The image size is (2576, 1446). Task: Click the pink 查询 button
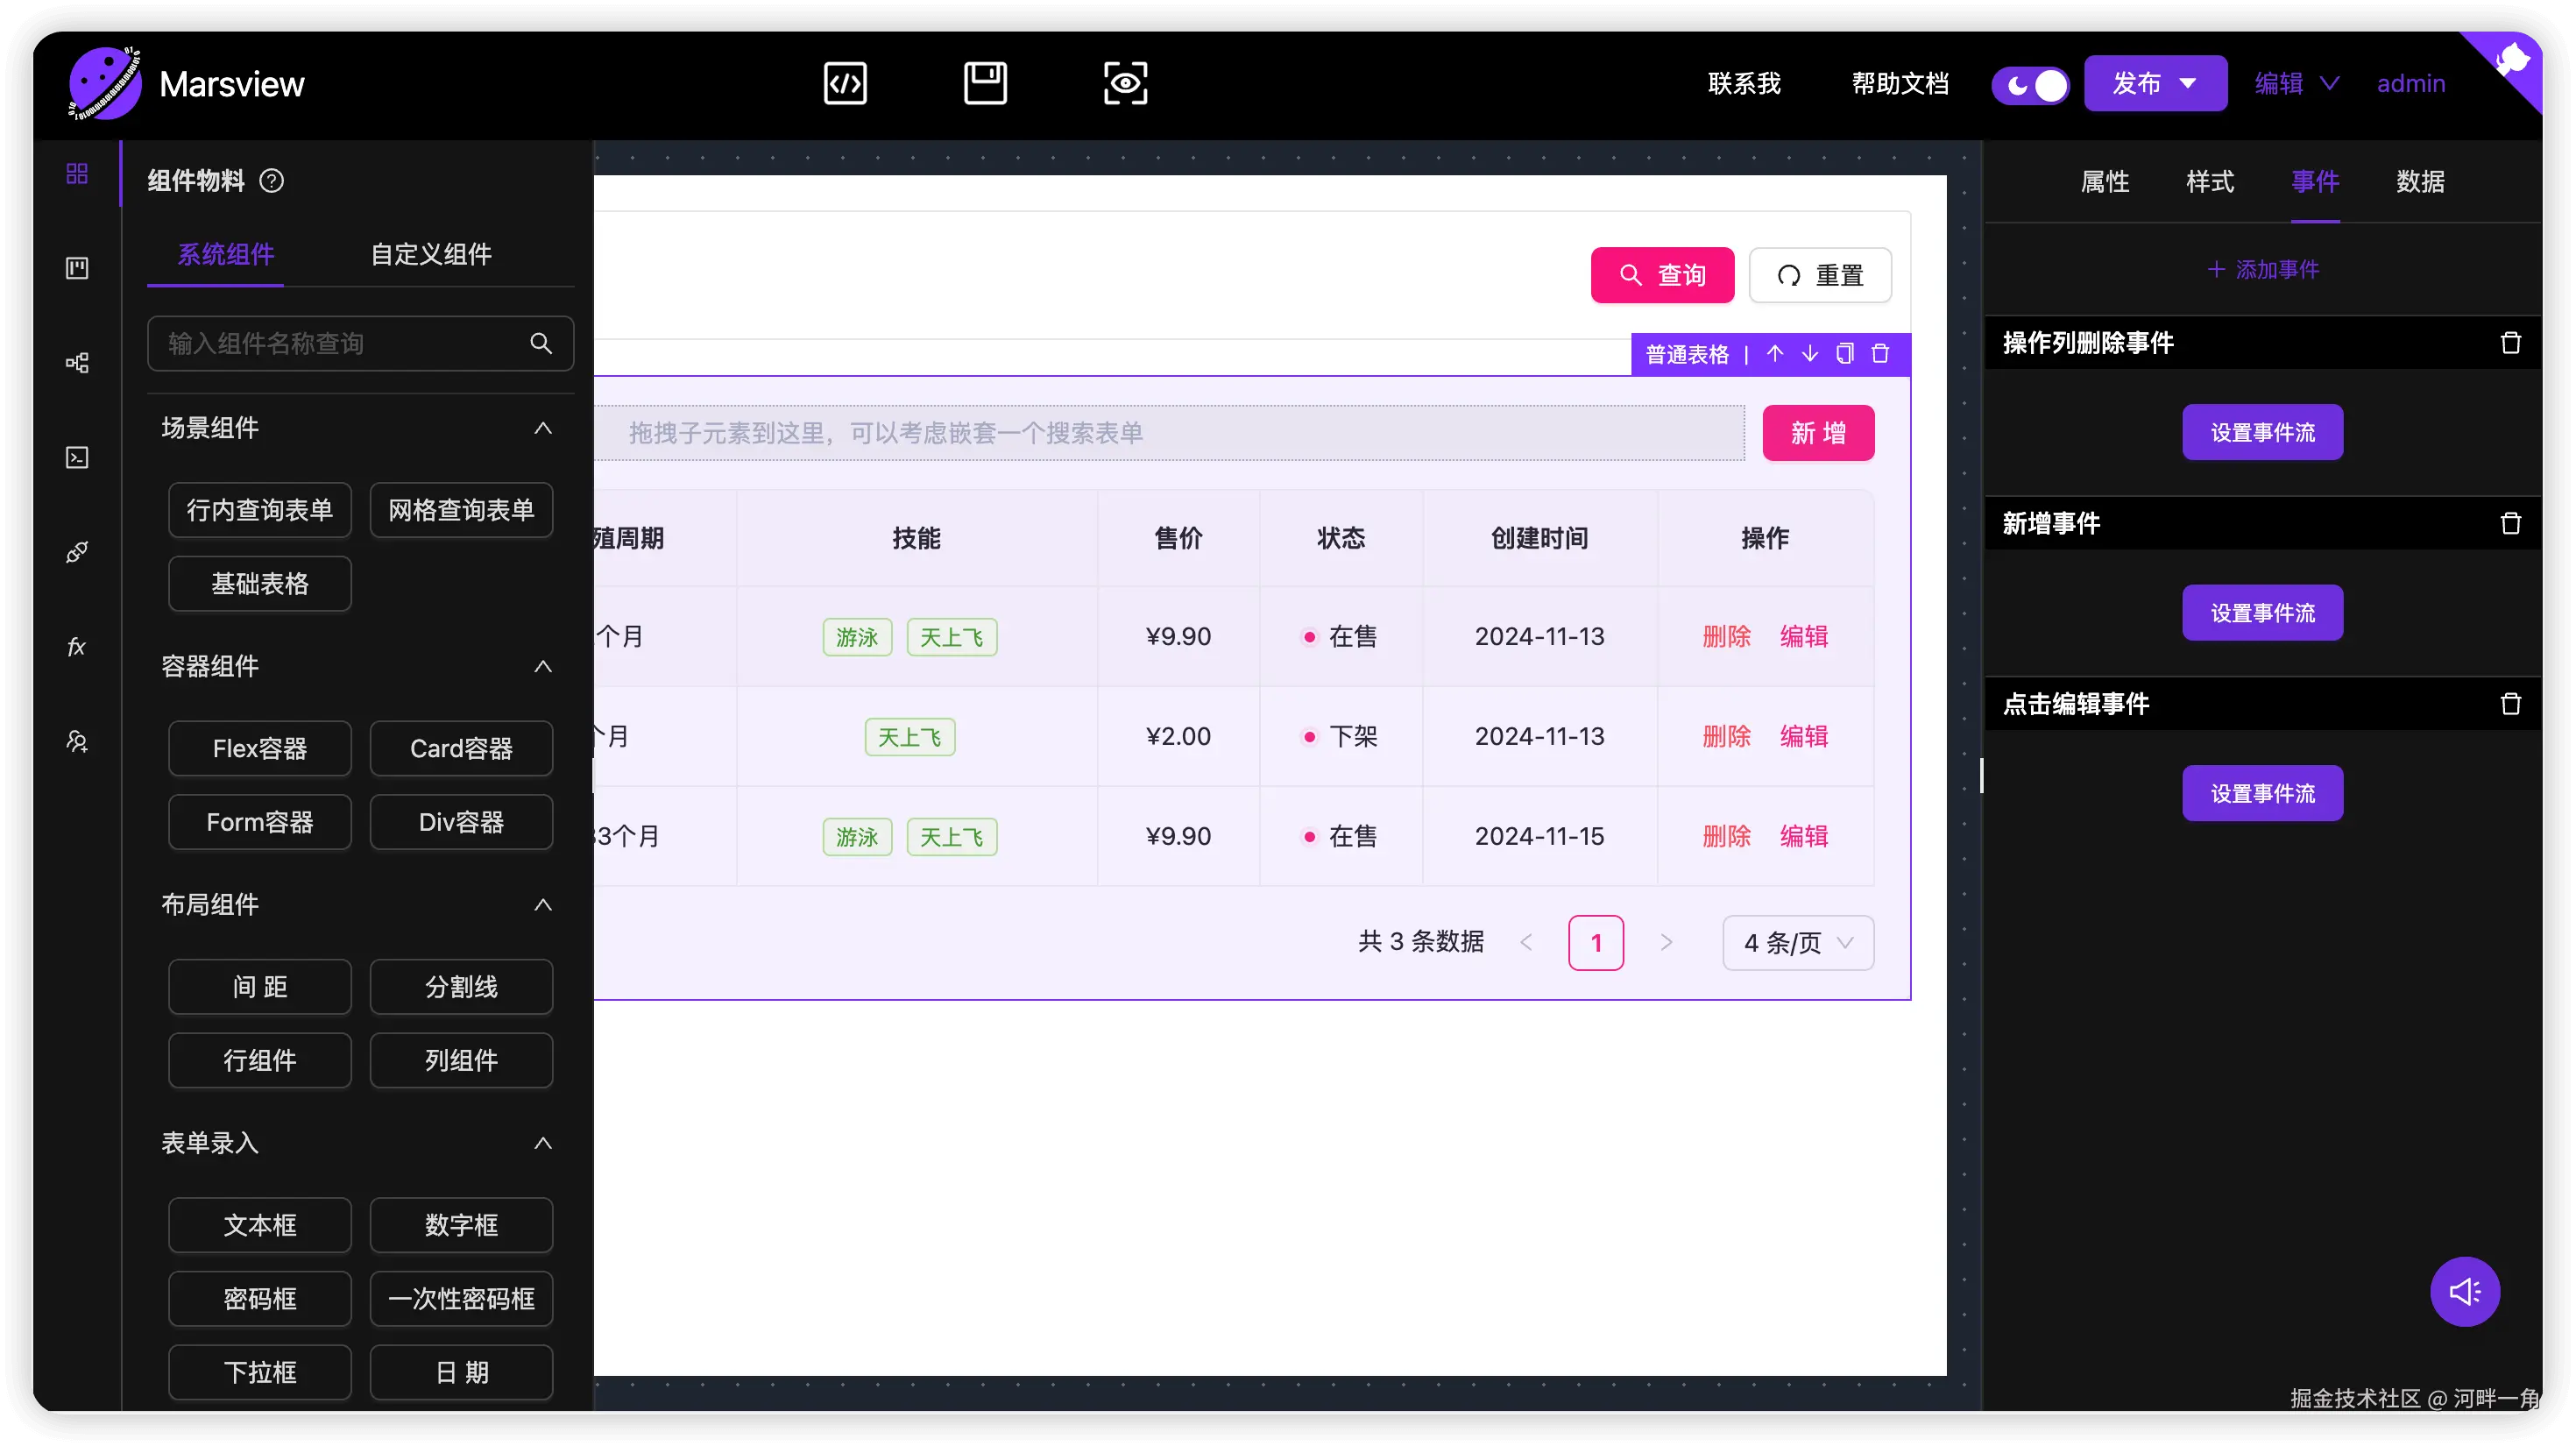[x=1662, y=275]
